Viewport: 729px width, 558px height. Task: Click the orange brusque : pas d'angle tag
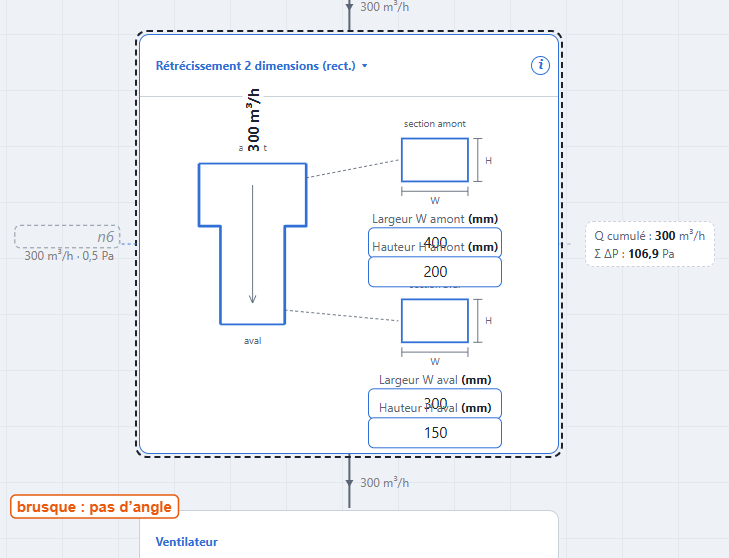pos(94,506)
